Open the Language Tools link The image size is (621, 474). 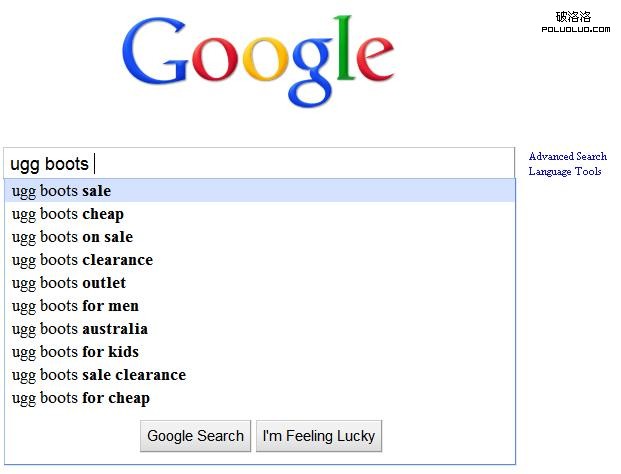pos(565,172)
